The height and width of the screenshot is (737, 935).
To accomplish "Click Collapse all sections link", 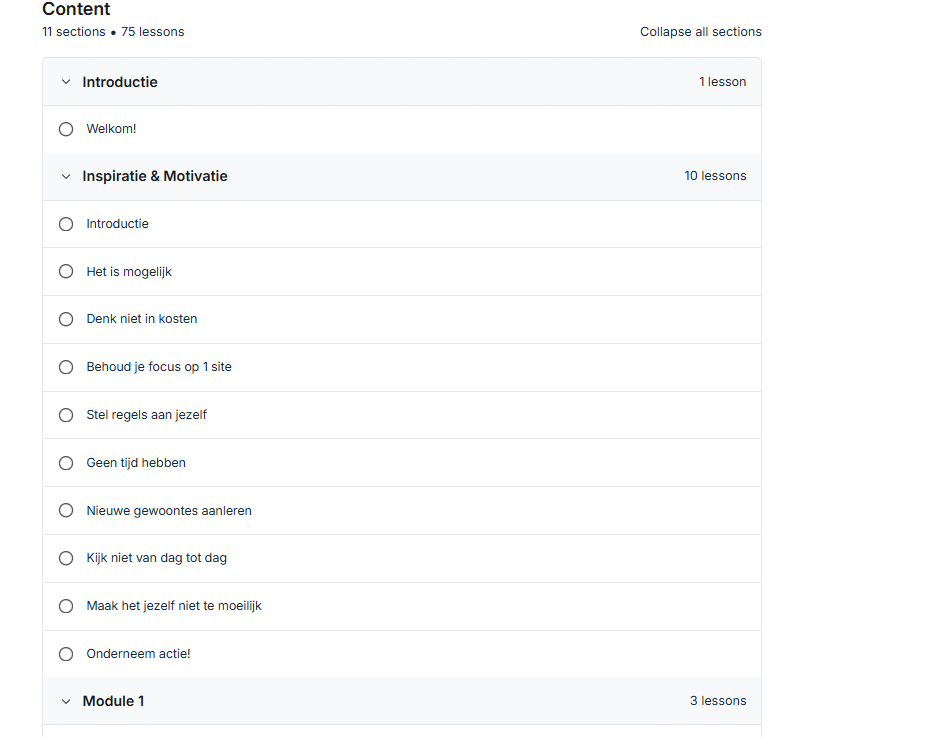I will coord(701,32).
